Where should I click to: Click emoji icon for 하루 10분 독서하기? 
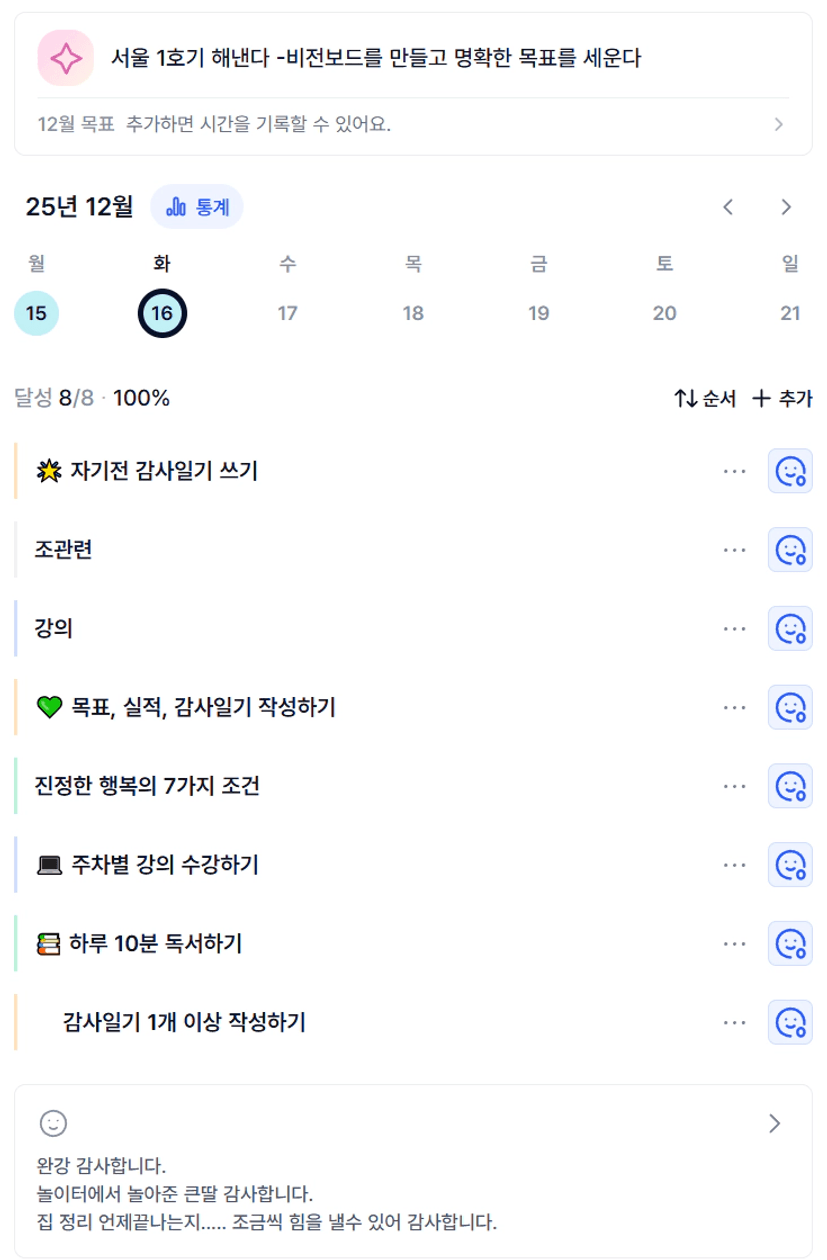[x=790, y=943]
